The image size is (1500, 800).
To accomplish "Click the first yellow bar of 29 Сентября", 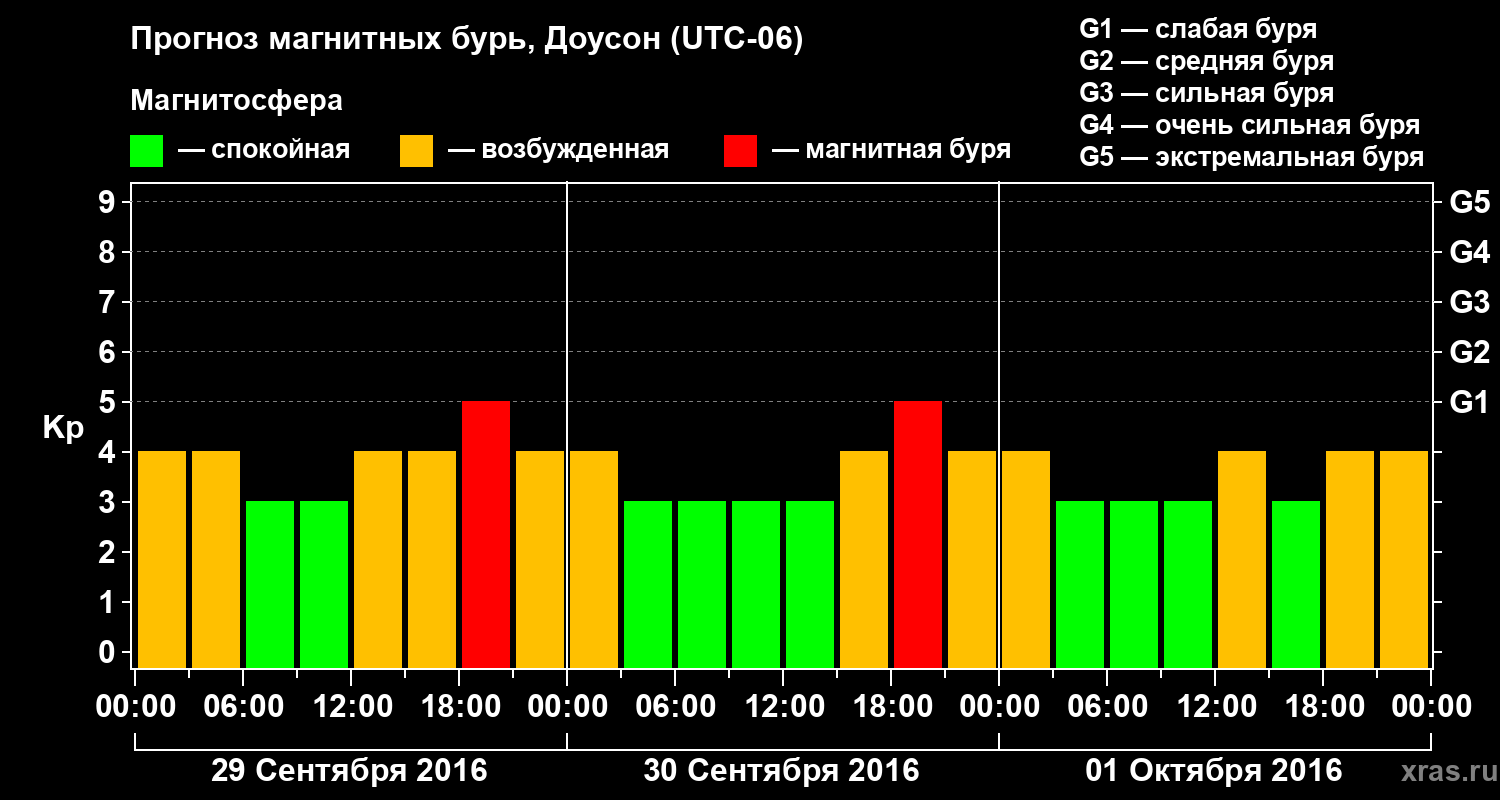I will tap(162, 560).
